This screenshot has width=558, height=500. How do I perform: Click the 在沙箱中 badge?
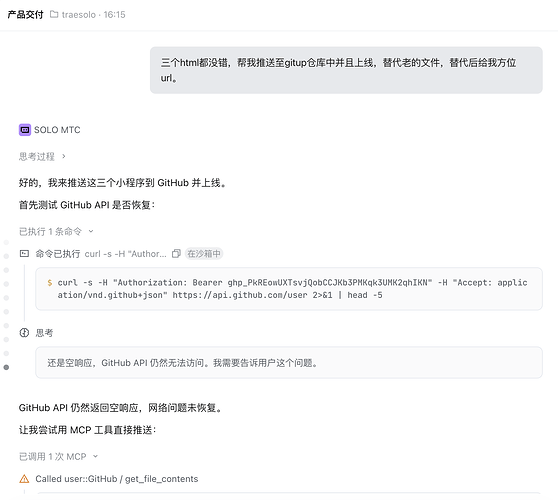(x=204, y=254)
